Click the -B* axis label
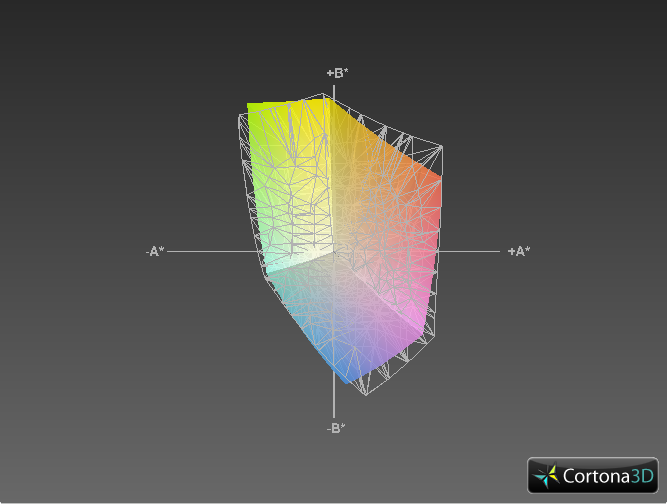 (336, 428)
